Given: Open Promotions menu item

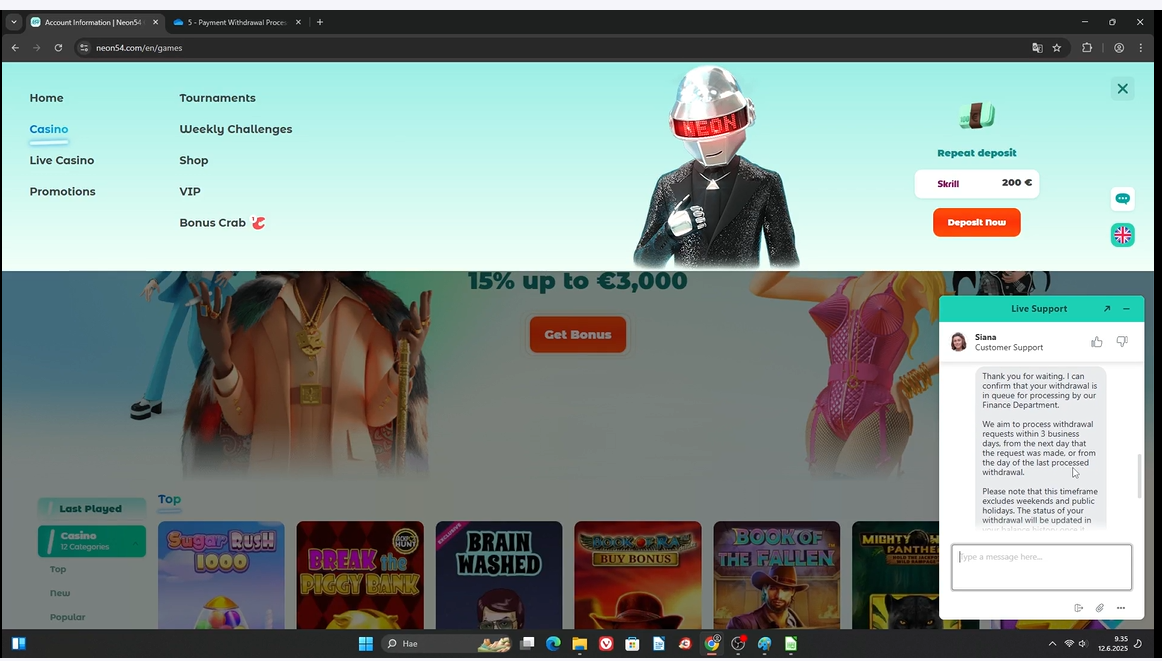Looking at the screenshot, I should click(x=62, y=191).
